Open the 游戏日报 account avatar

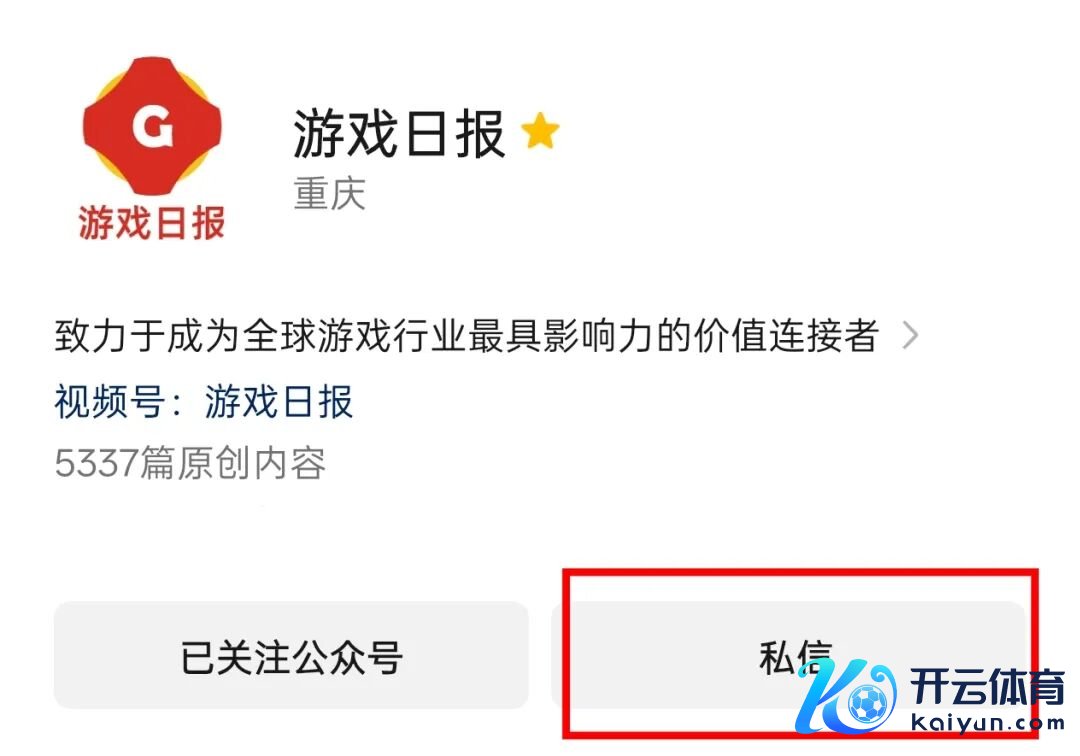pos(152,148)
